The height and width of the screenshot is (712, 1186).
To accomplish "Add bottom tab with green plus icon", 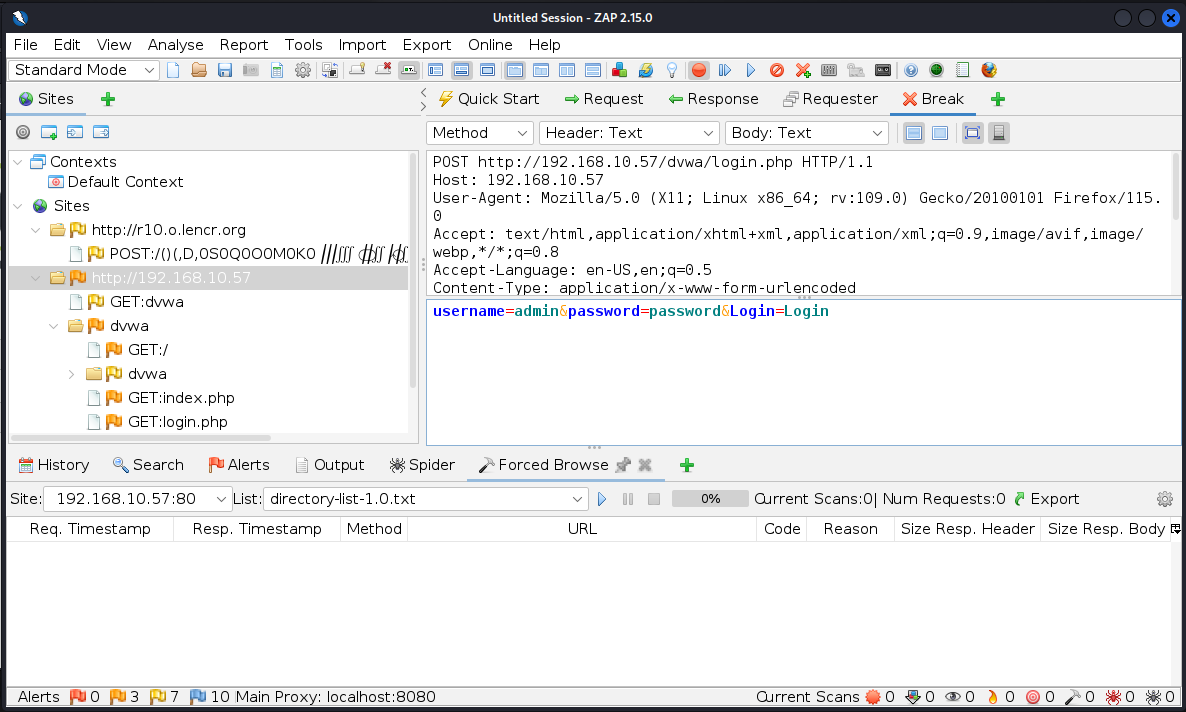I will (687, 465).
